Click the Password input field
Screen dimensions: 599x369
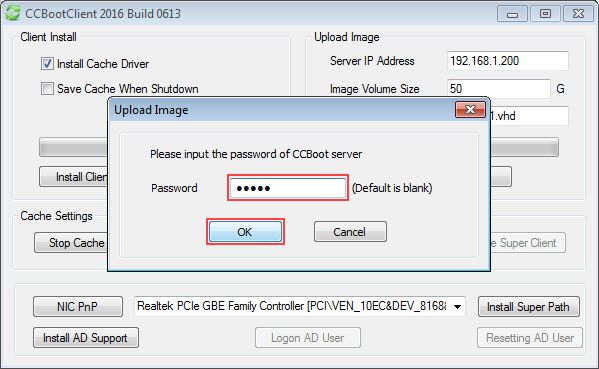tap(288, 188)
